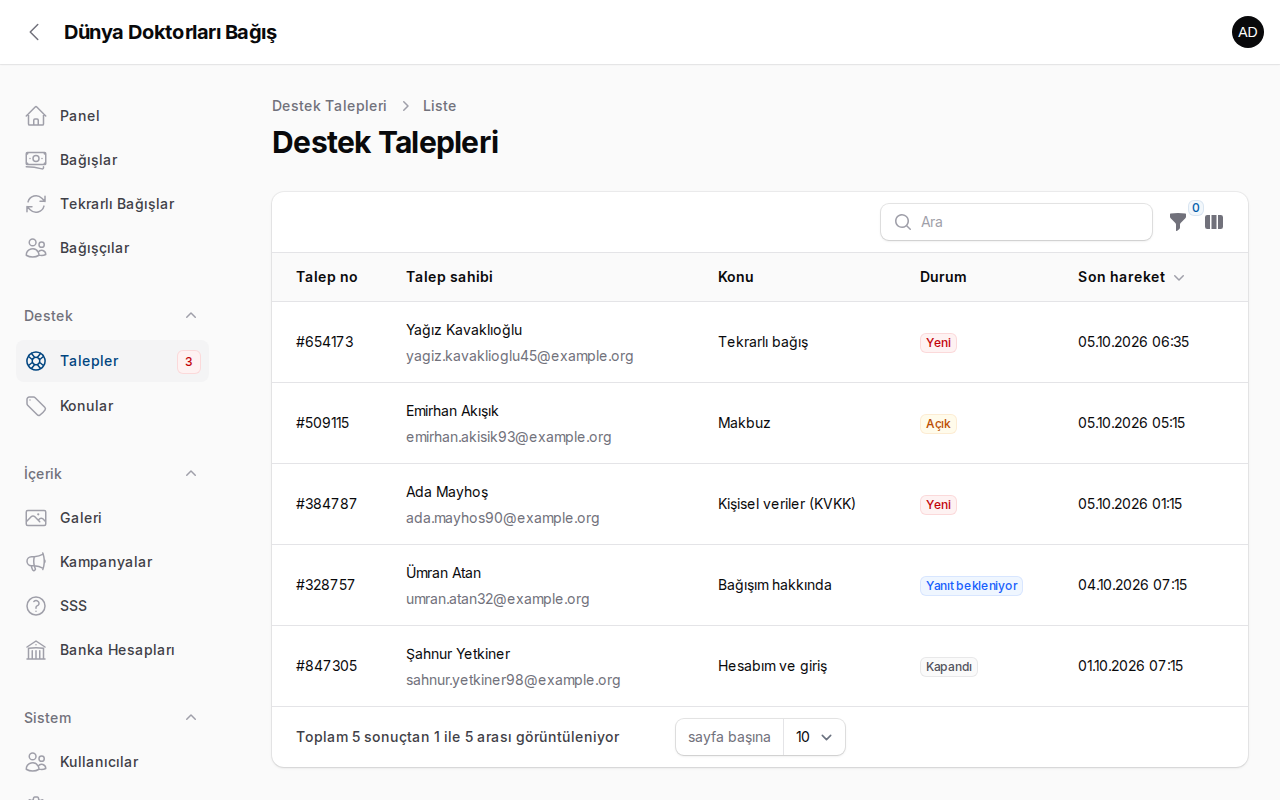Click the Hesabım ve giriş subject cell

tap(772, 666)
